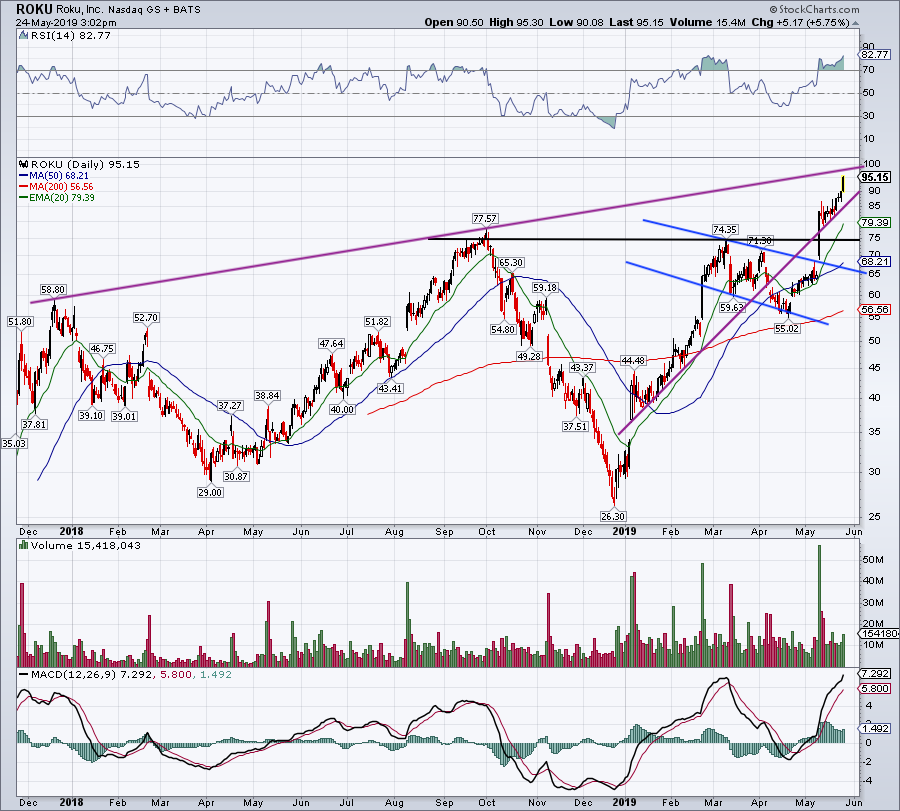This screenshot has width=900, height=811.
Task: Click the green EMA(20) legend line marker
Action: click(24, 197)
